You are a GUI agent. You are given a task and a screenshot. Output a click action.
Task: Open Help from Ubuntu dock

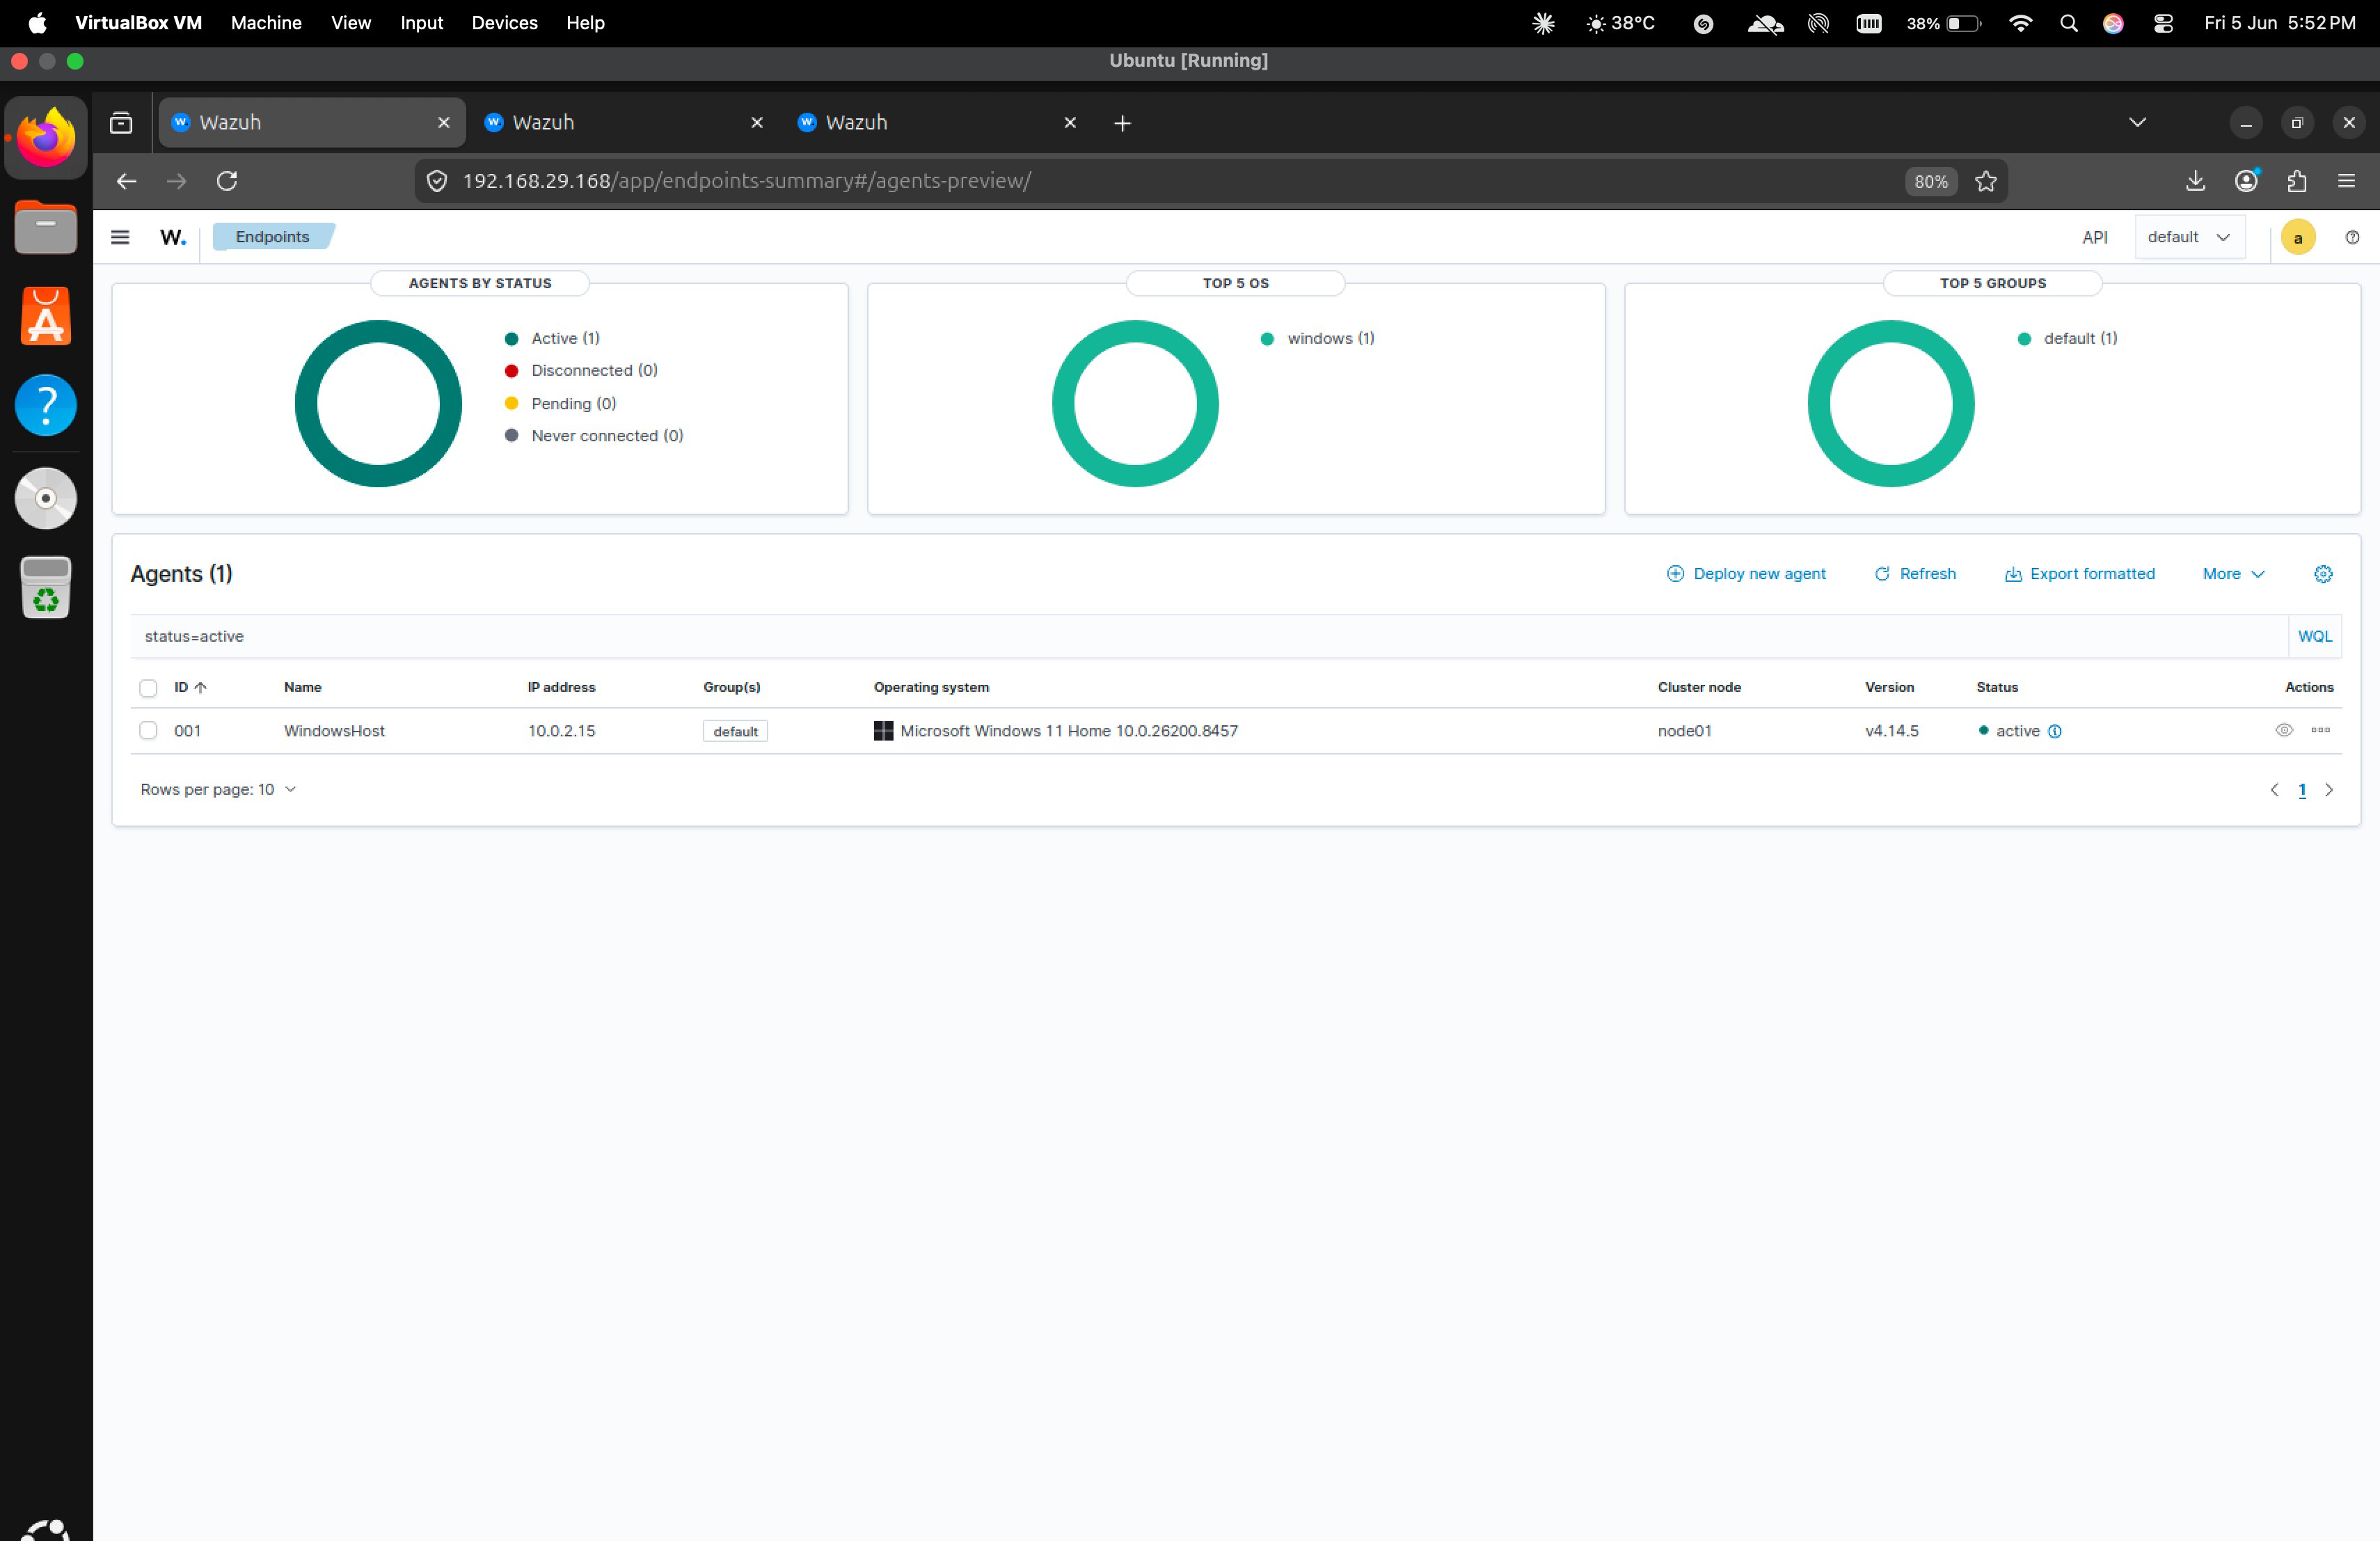[x=46, y=405]
